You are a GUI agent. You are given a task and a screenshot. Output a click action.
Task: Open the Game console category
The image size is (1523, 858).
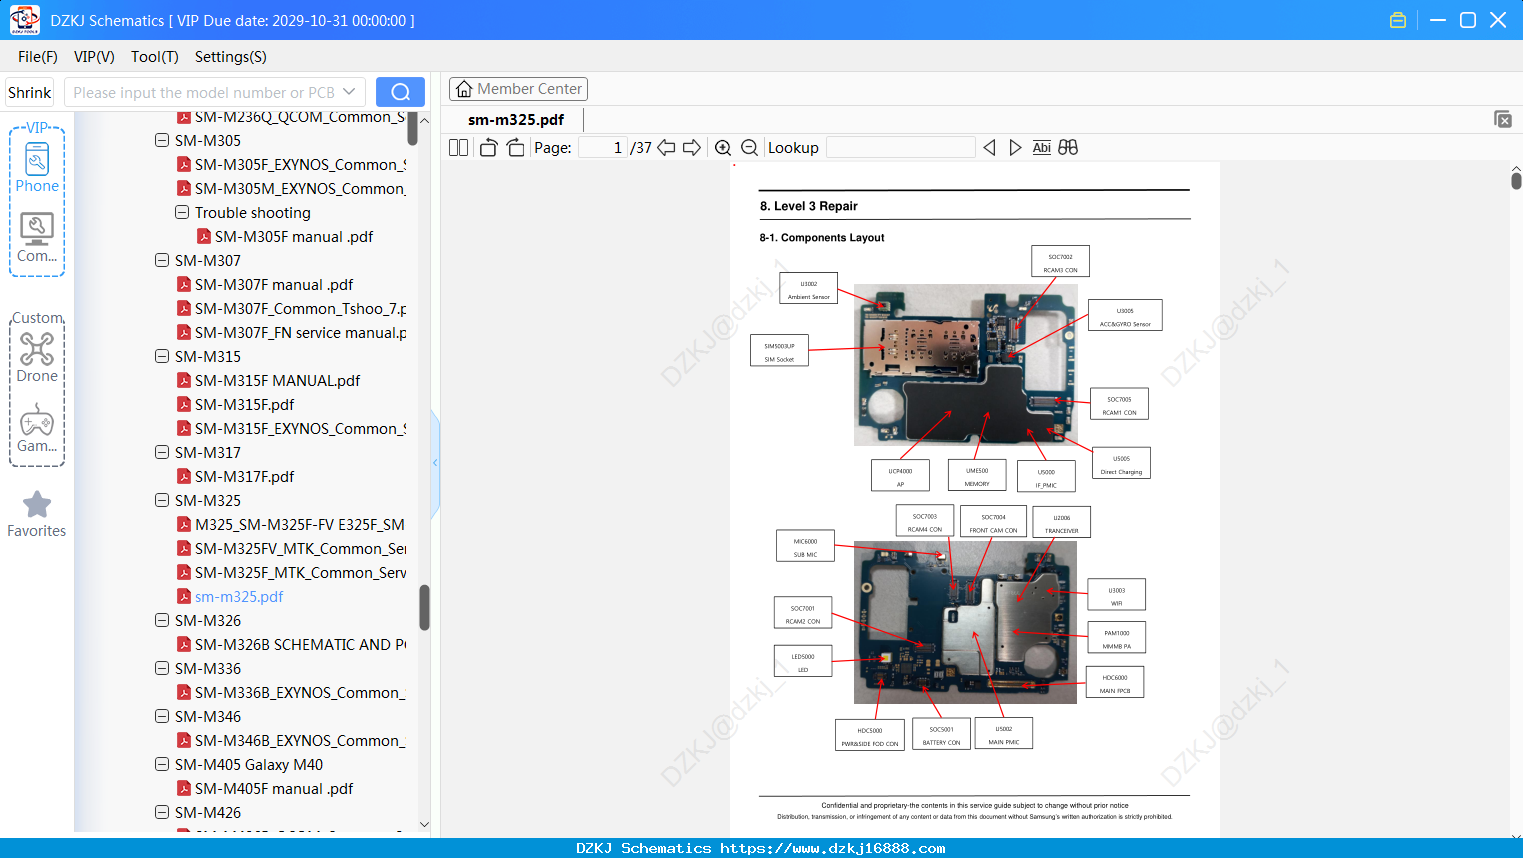click(x=37, y=428)
